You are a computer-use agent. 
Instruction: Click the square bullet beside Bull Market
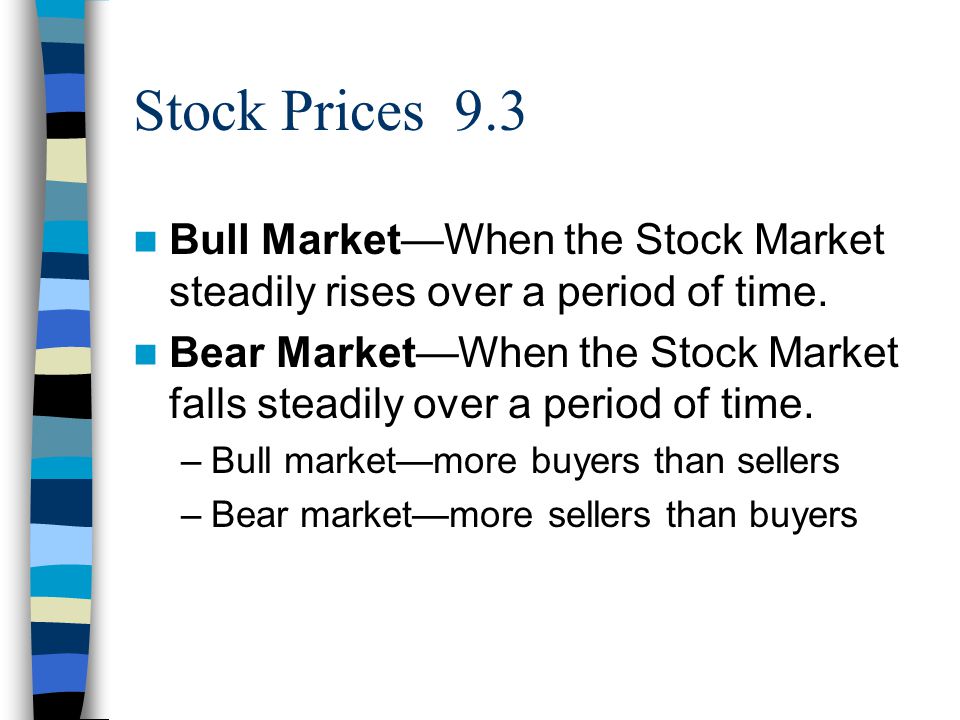(146, 241)
